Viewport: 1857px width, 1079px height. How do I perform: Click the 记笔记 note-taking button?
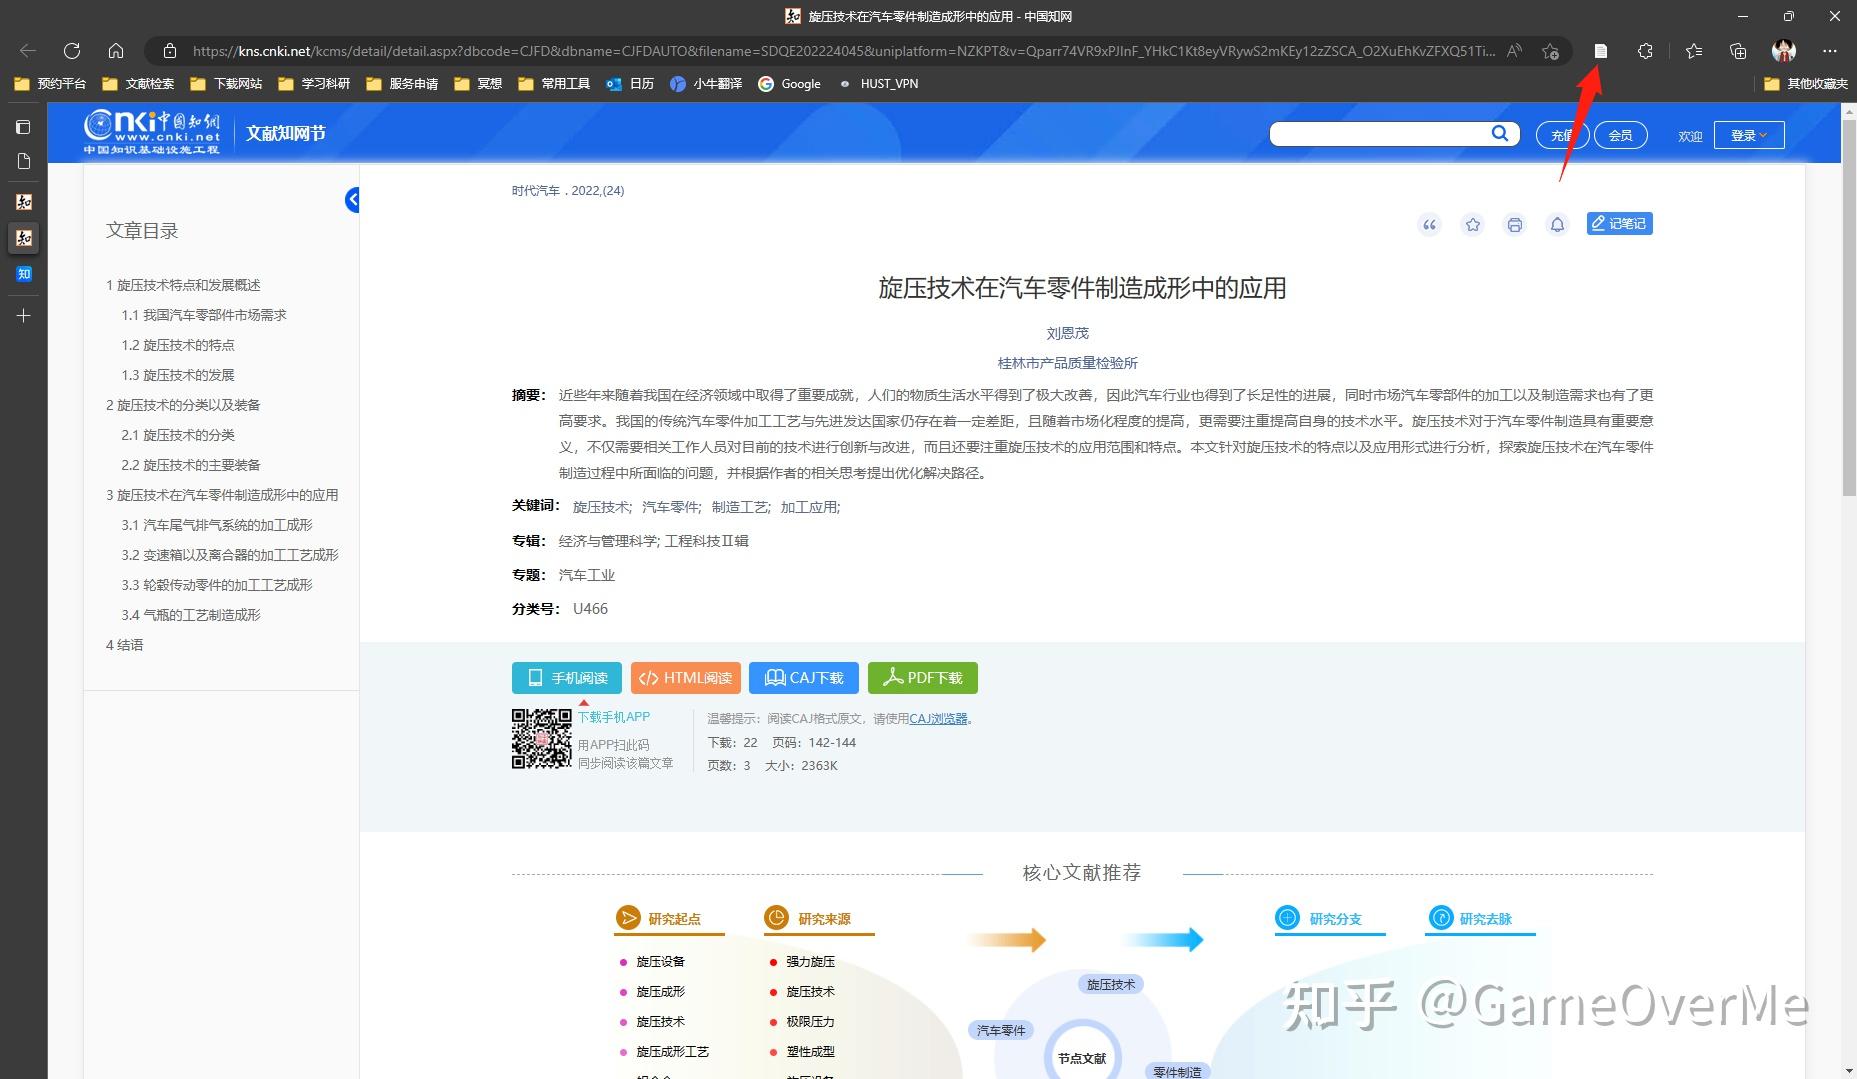1618,223
